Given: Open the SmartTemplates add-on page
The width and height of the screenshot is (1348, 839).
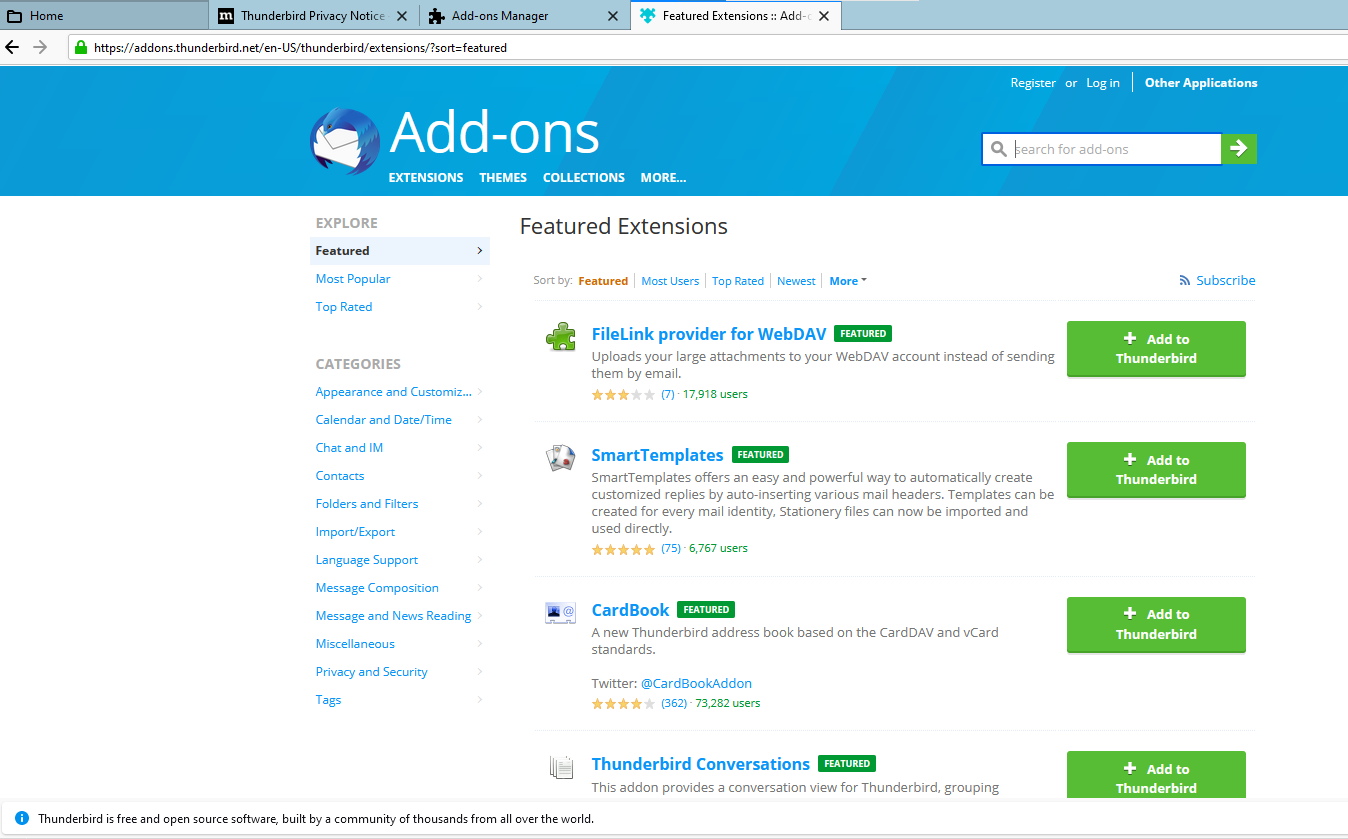Looking at the screenshot, I should 657,455.
